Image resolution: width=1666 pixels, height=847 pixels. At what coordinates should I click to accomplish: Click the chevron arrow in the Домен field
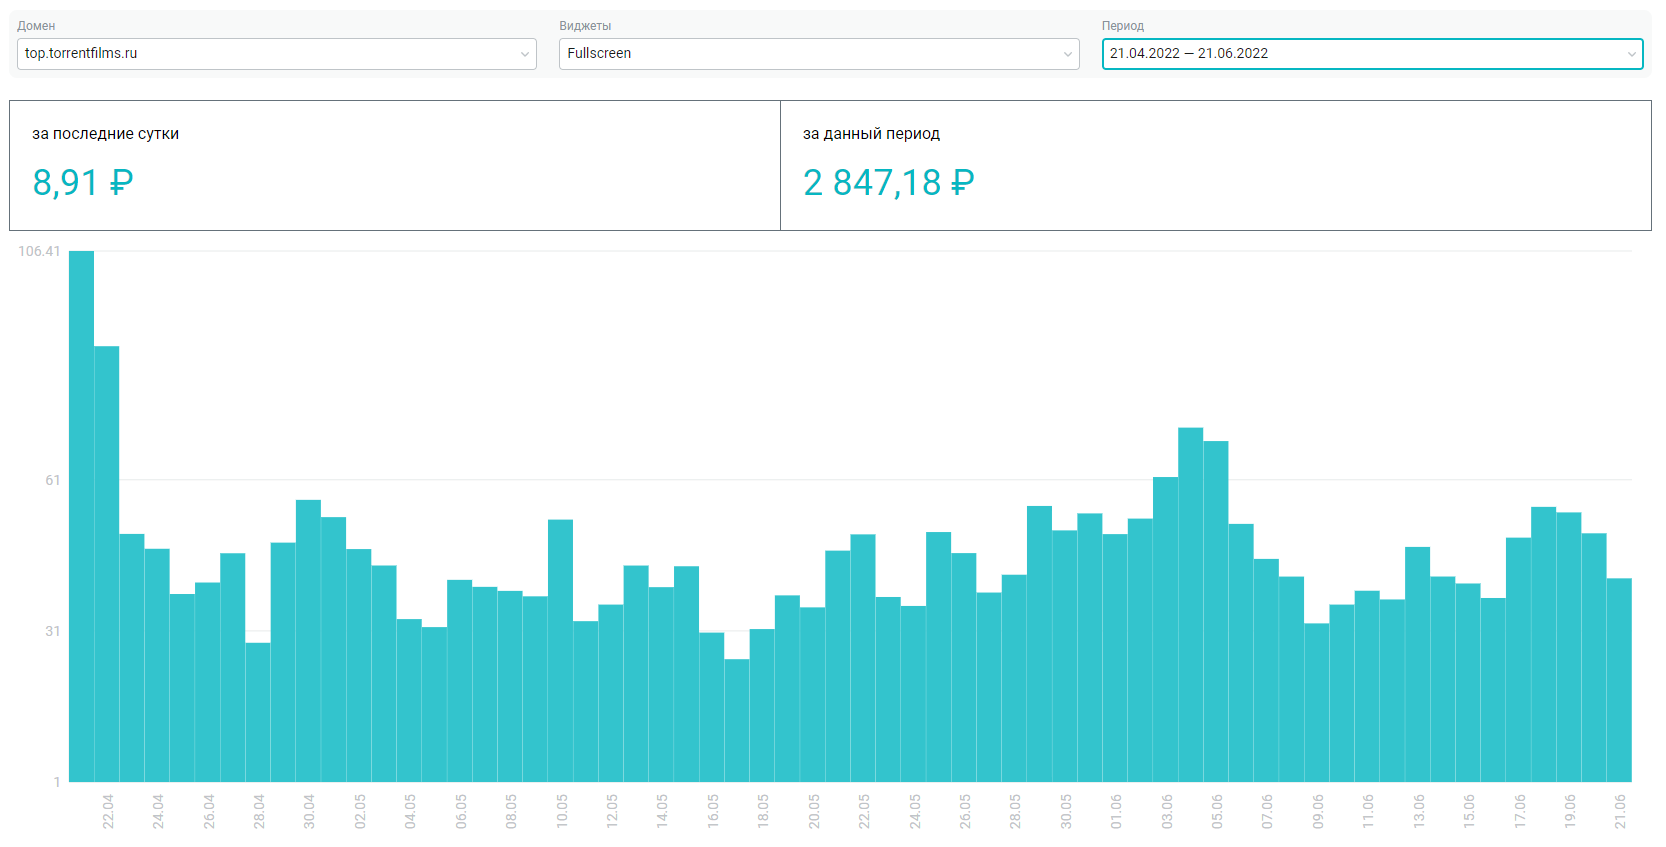pos(524,54)
